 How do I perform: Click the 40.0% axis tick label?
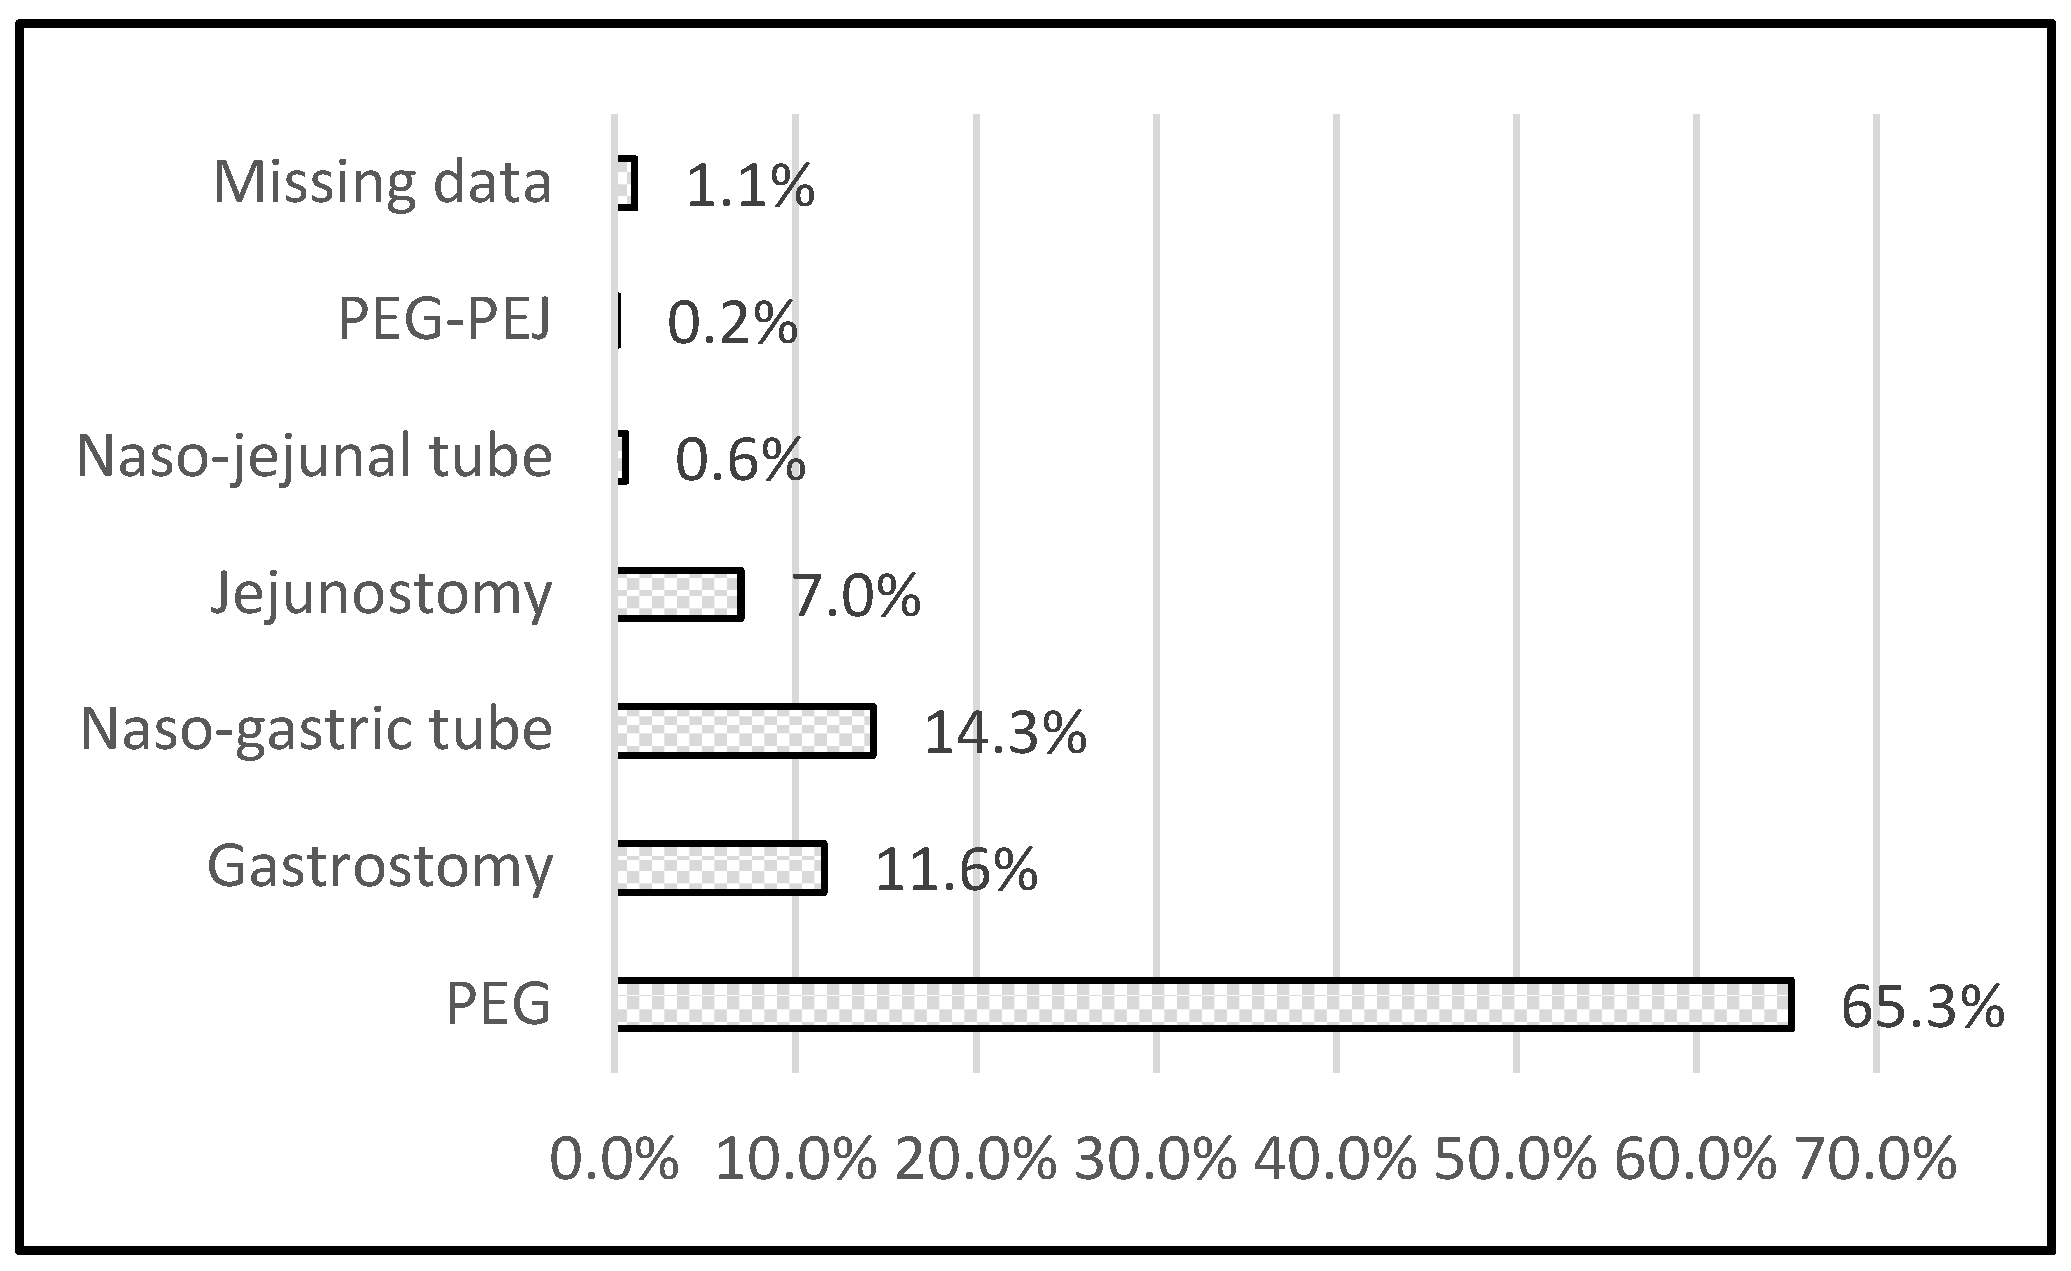coord(1336,1162)
